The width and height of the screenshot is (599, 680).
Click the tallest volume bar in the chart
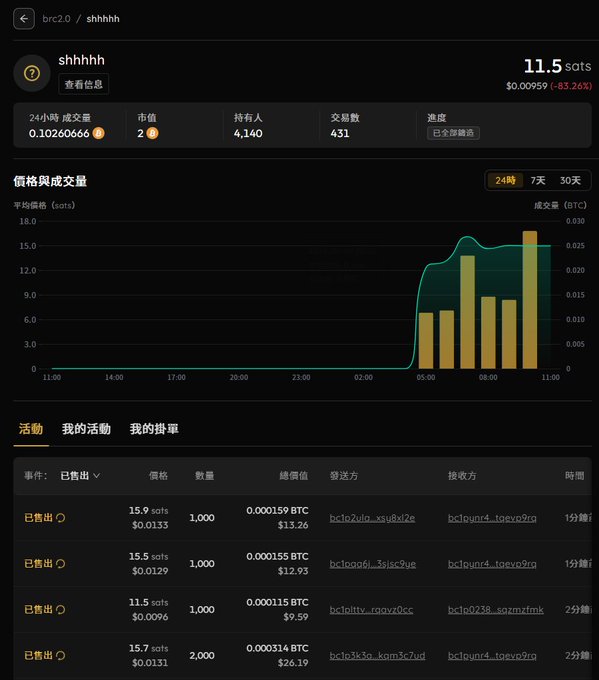coord(530,300)
